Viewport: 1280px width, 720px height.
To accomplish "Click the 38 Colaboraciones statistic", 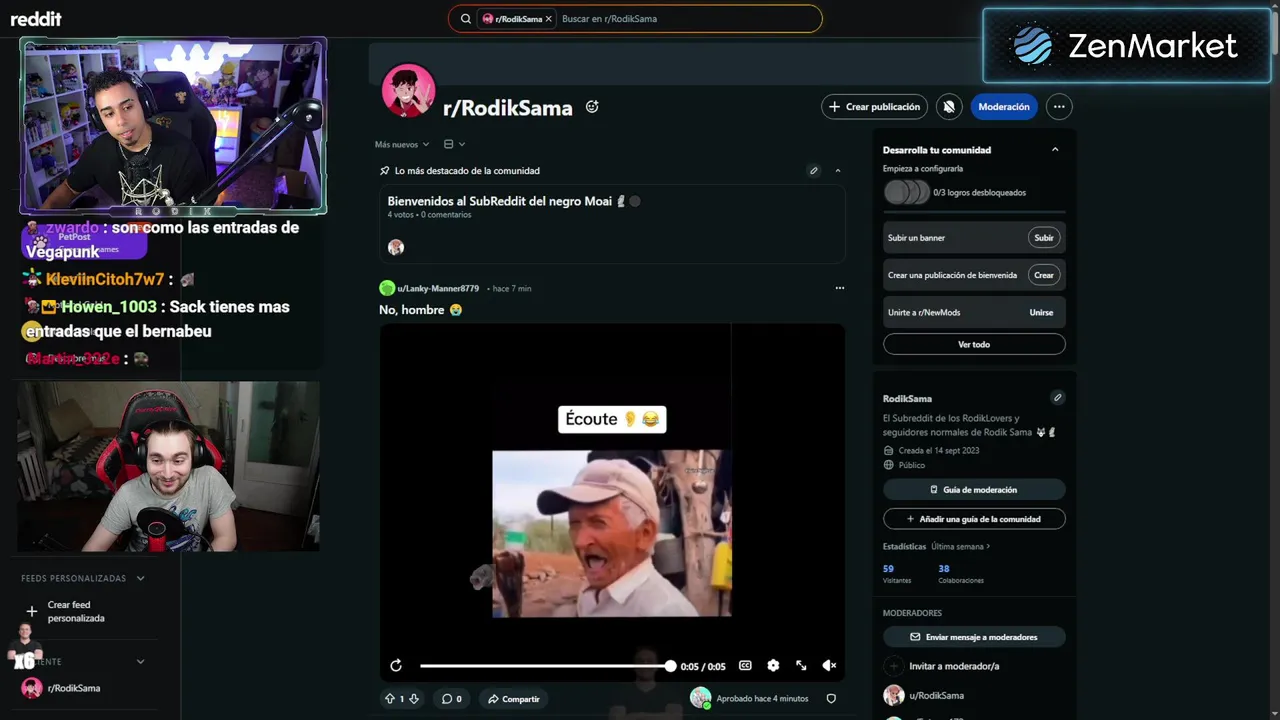I will pos(960,574).
